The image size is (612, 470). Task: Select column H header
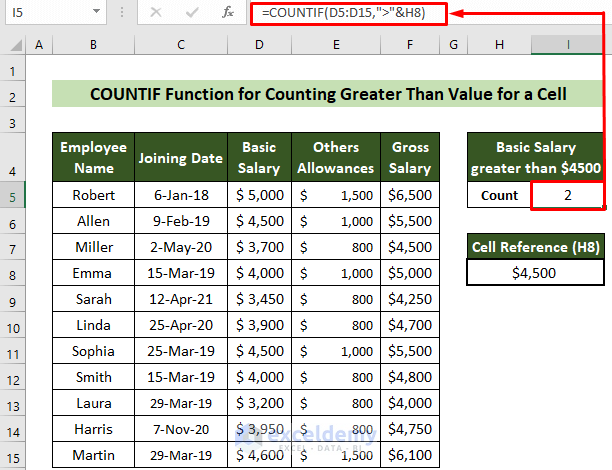[499, 46]
